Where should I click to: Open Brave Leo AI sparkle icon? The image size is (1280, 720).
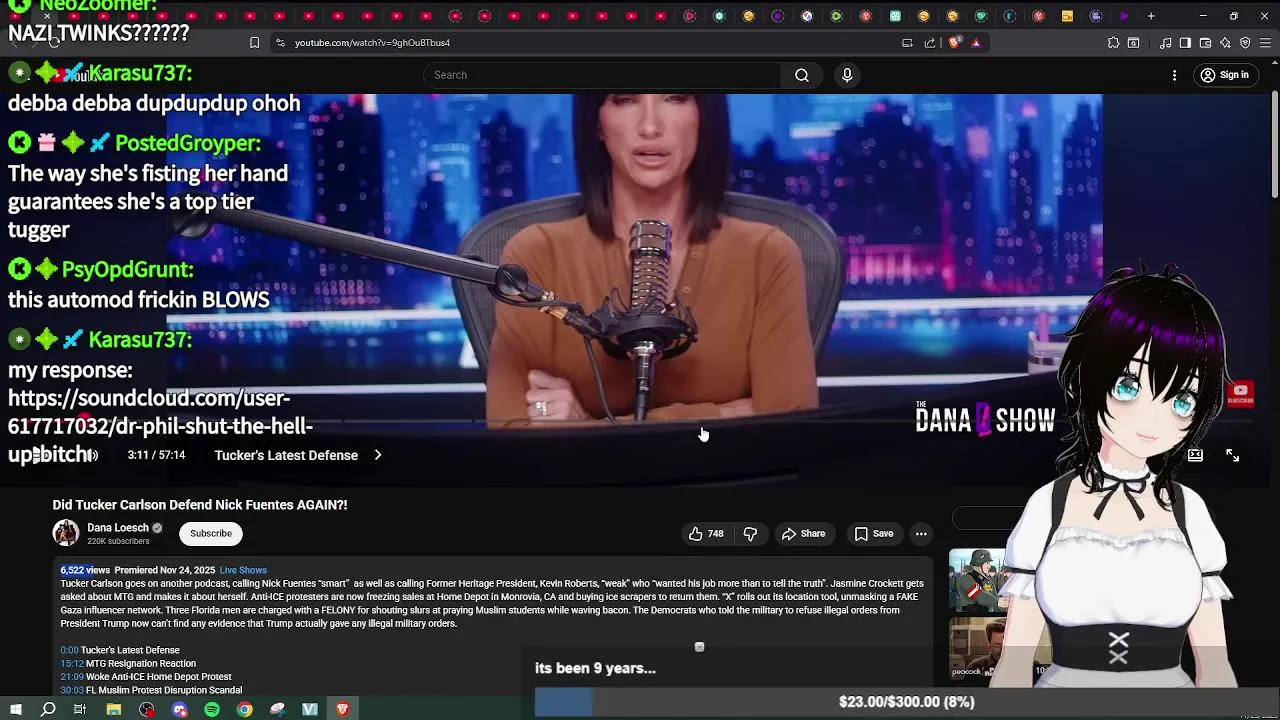pyautogui.click(x=1225, y=43)
